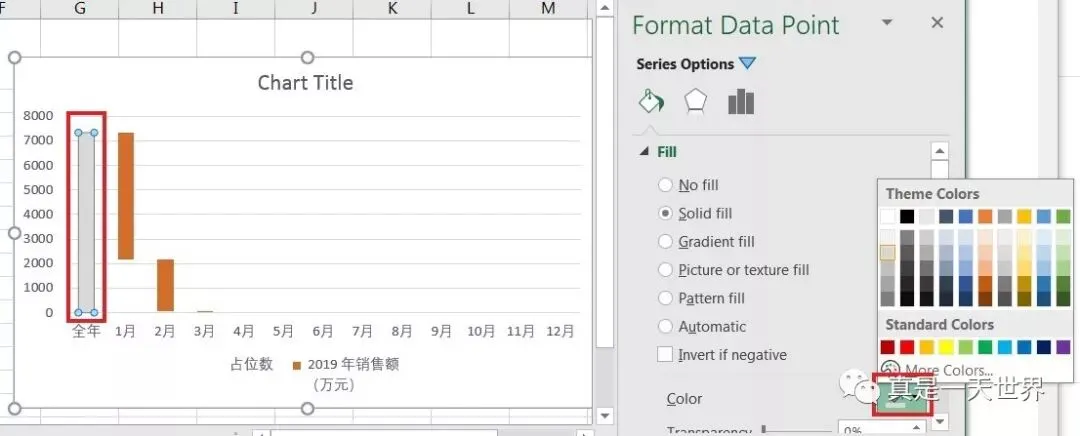Screen dimensions: 1080x436
Task: Select the No fill option
Action: click(x=666, y=185)
